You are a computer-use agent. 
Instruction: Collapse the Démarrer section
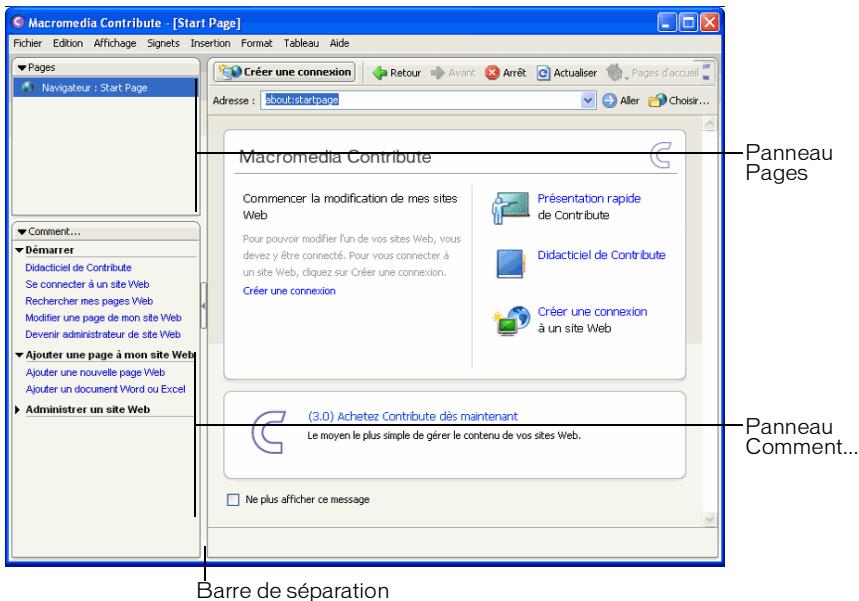[x=20, y=250]
